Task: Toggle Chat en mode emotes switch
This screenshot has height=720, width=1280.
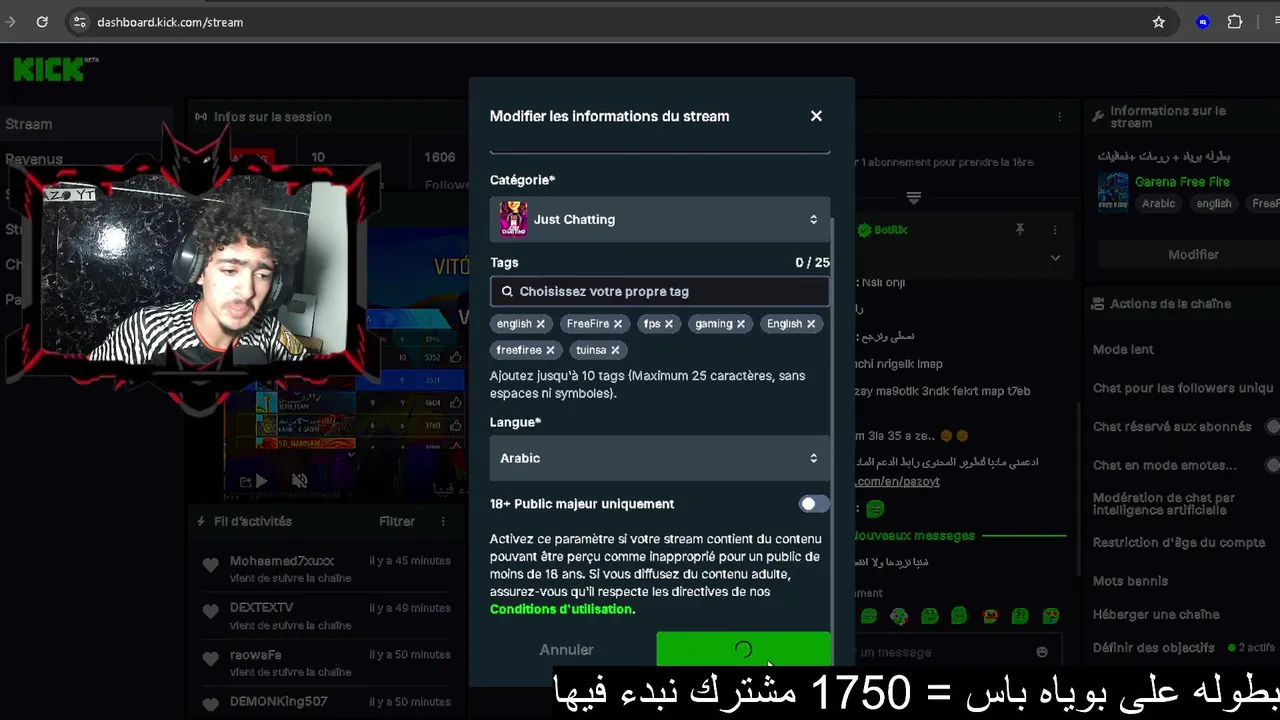Action: [1273, 465]
